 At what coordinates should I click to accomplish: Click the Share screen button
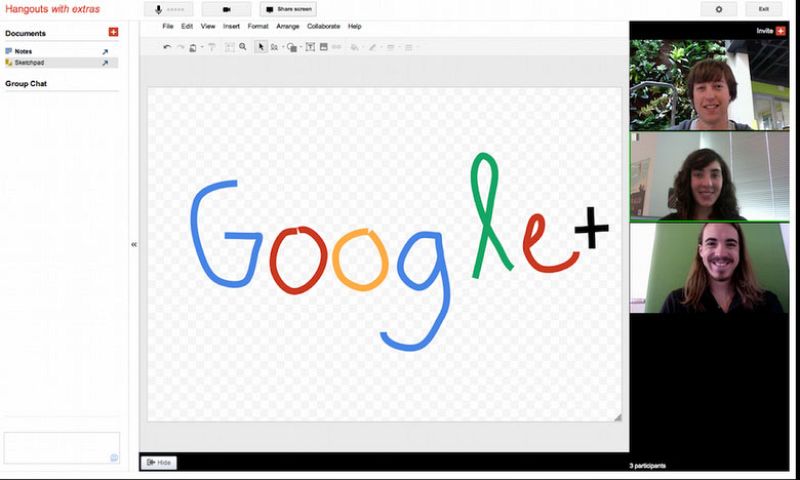click(x=287, y=9)
